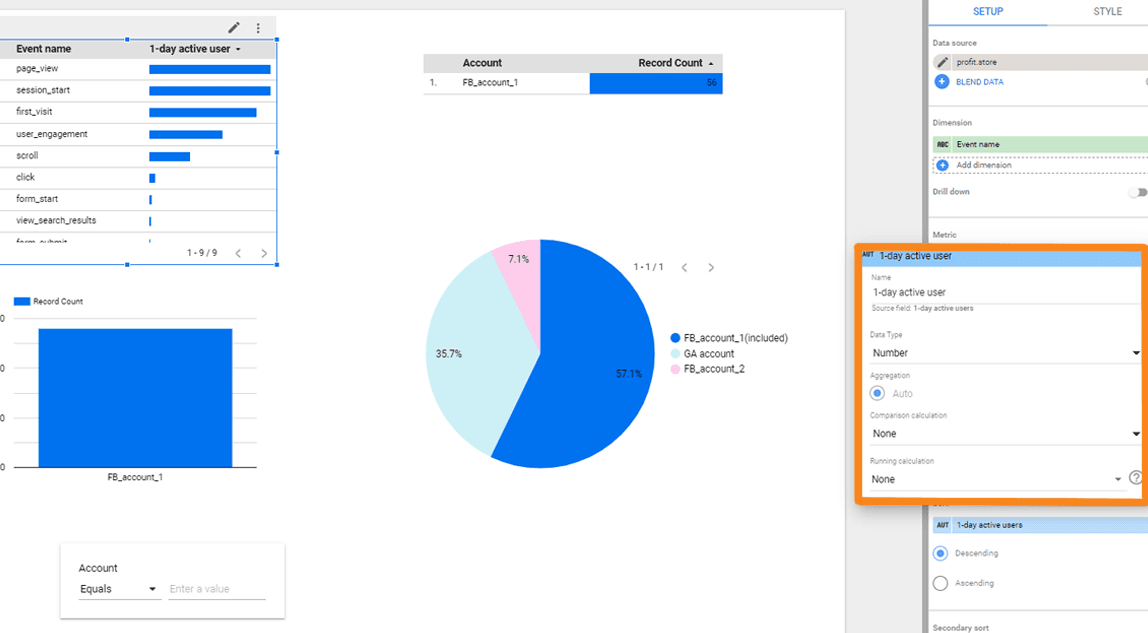1148x633 pixels.
Task: Click FB_account_1 cell in Account table
Action: coord(490,83)
